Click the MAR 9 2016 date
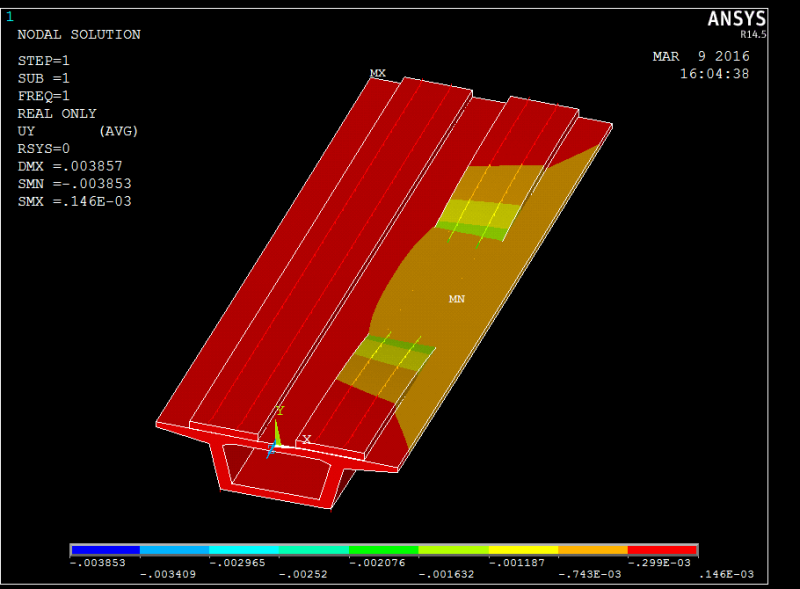This screenshot has height=589, width=800. (701, 56)
